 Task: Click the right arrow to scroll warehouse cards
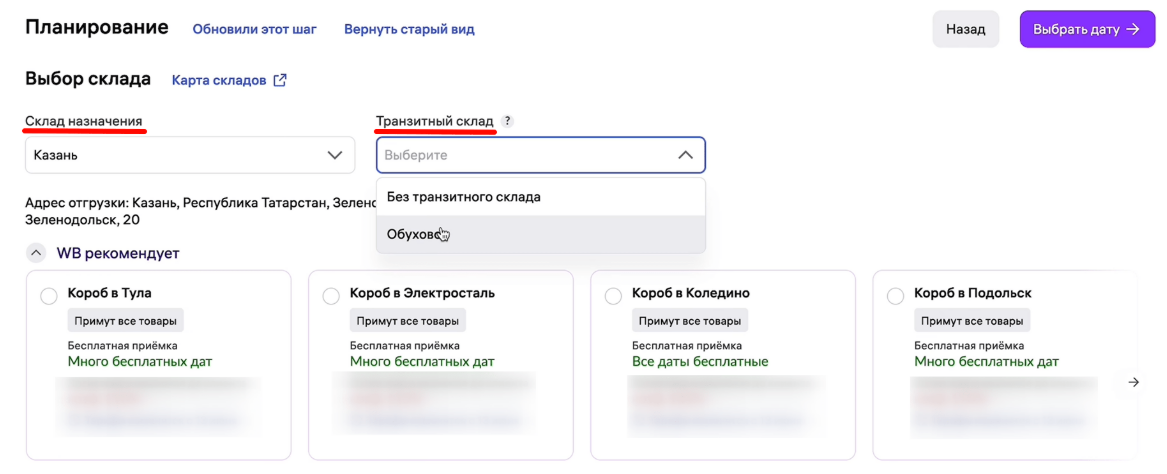coord(1134,382)
